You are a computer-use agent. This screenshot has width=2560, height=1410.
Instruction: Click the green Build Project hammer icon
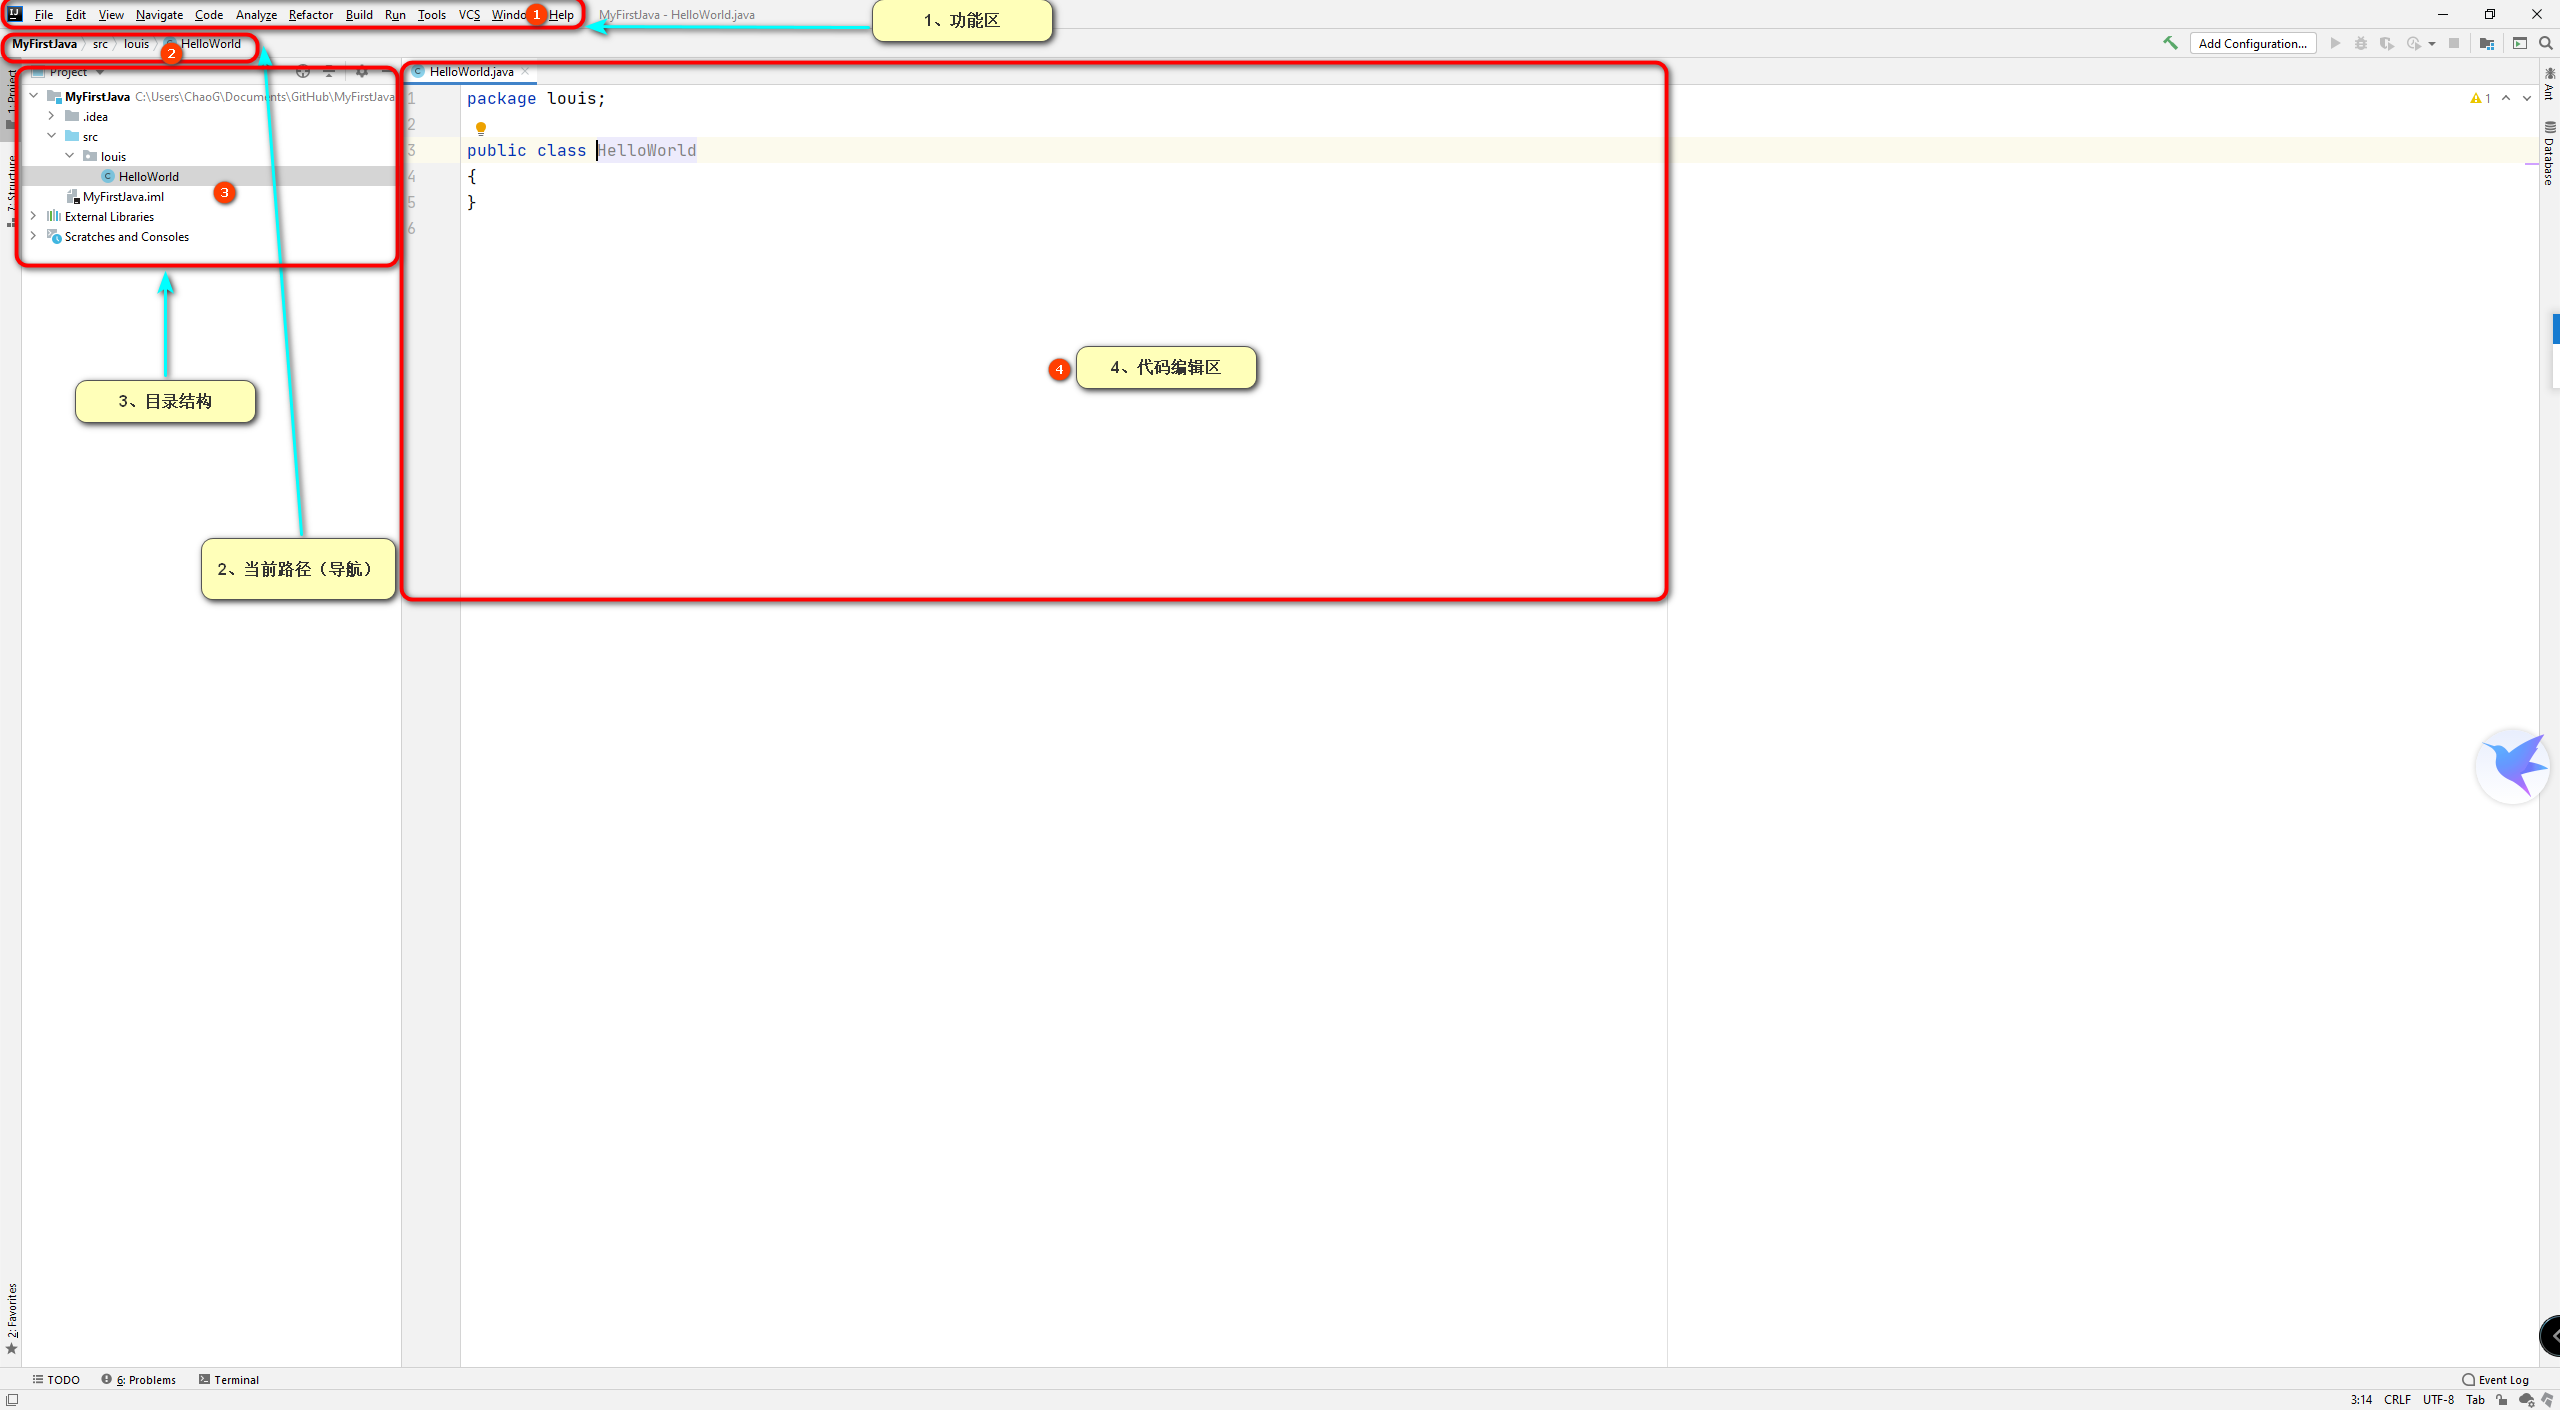point(2170,43)
